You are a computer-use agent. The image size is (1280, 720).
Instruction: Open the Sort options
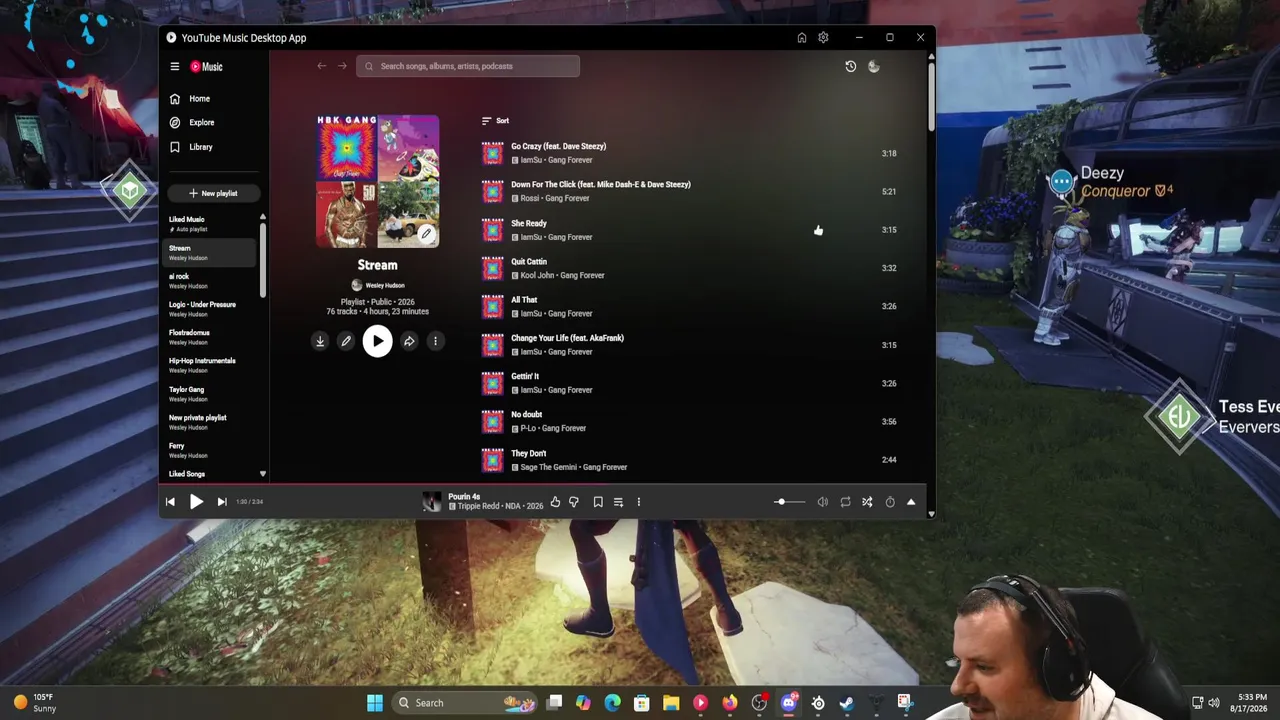495,121
